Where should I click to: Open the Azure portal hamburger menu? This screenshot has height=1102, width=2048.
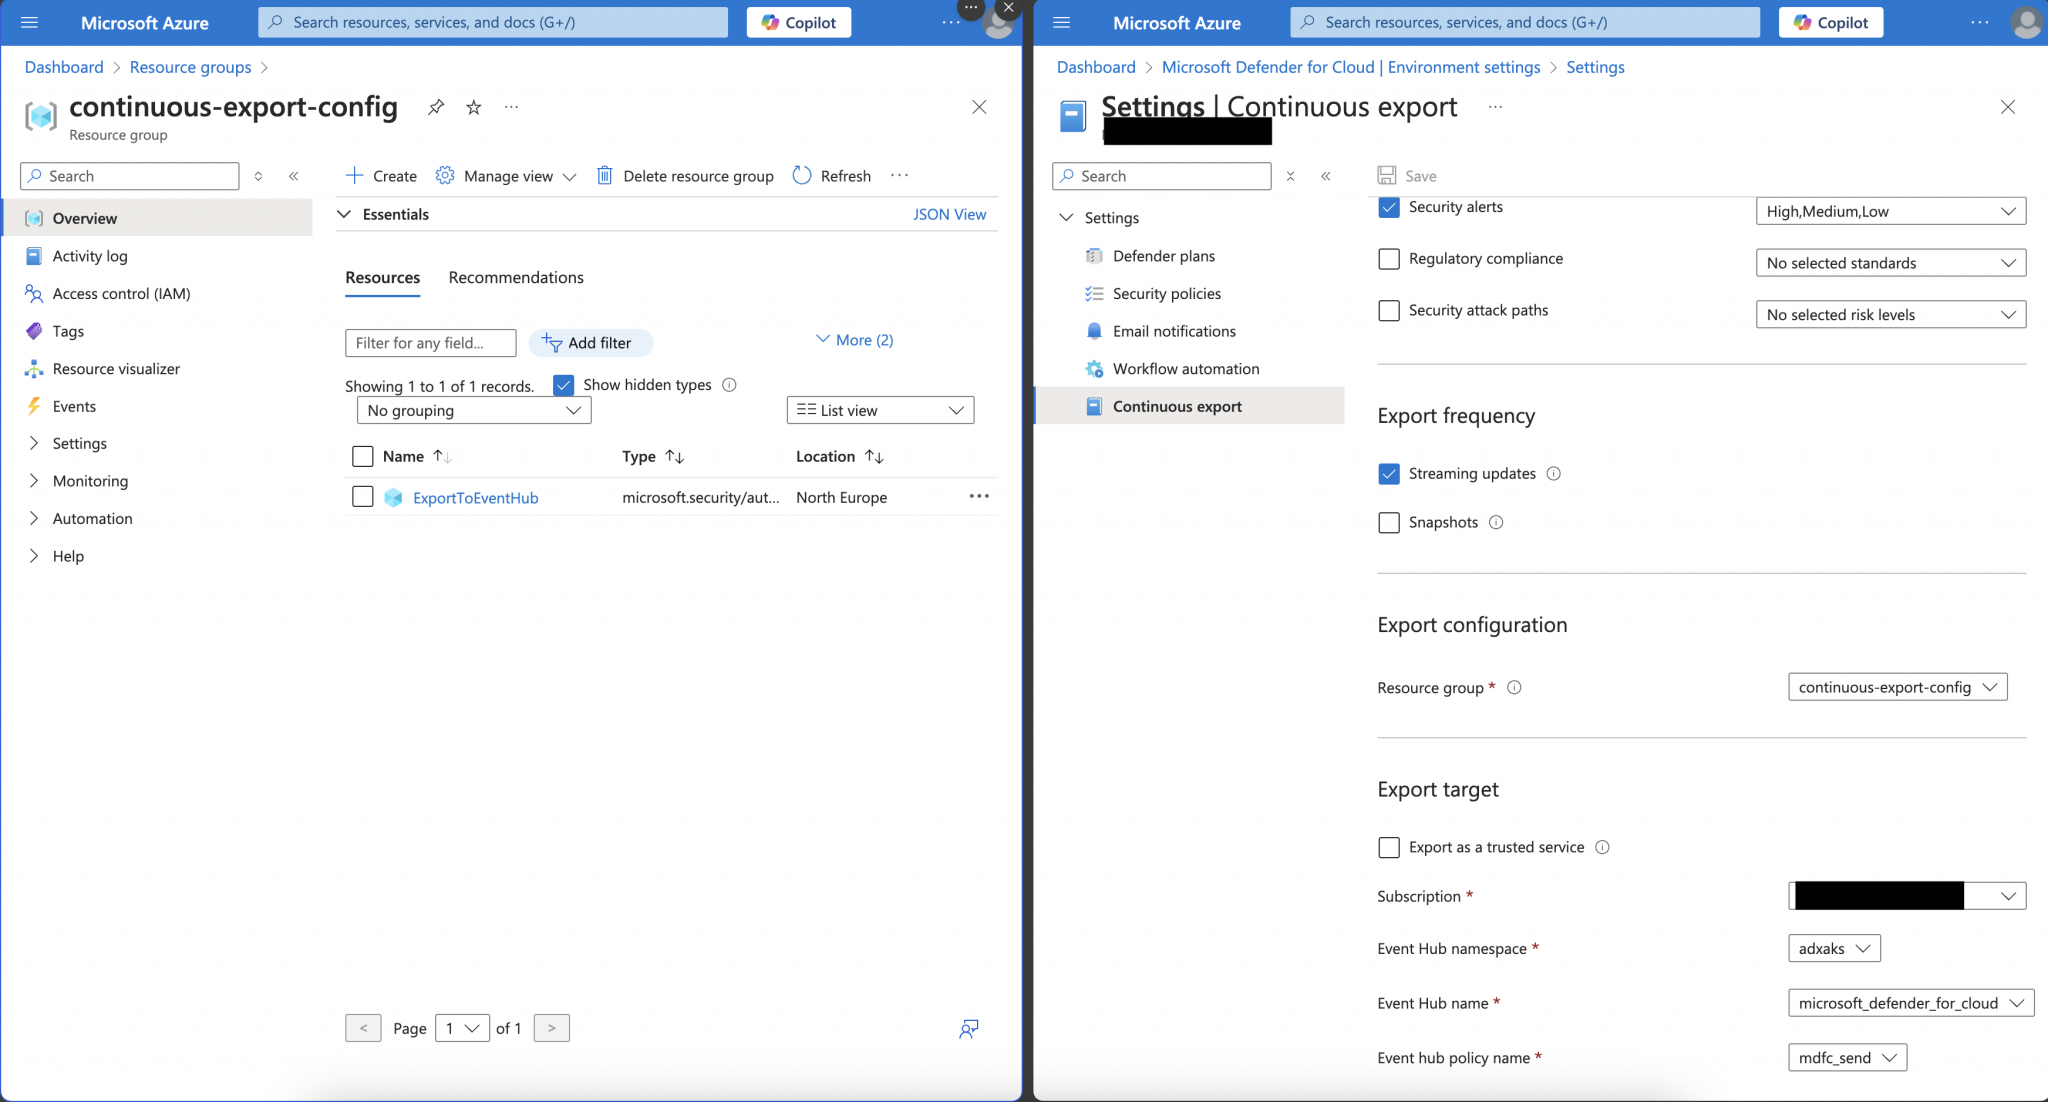pyautogui.click(x=29, y=22)
